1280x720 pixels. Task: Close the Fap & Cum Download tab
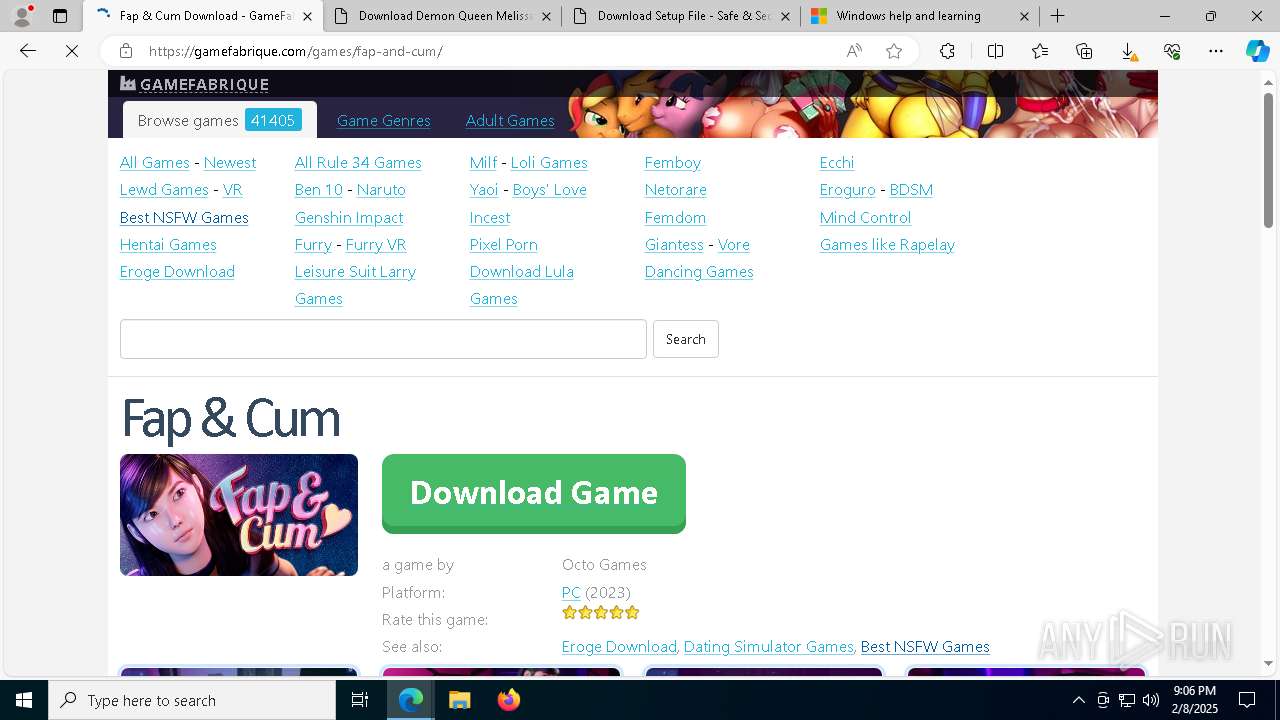pyautogui.click(x=307, y=16)
